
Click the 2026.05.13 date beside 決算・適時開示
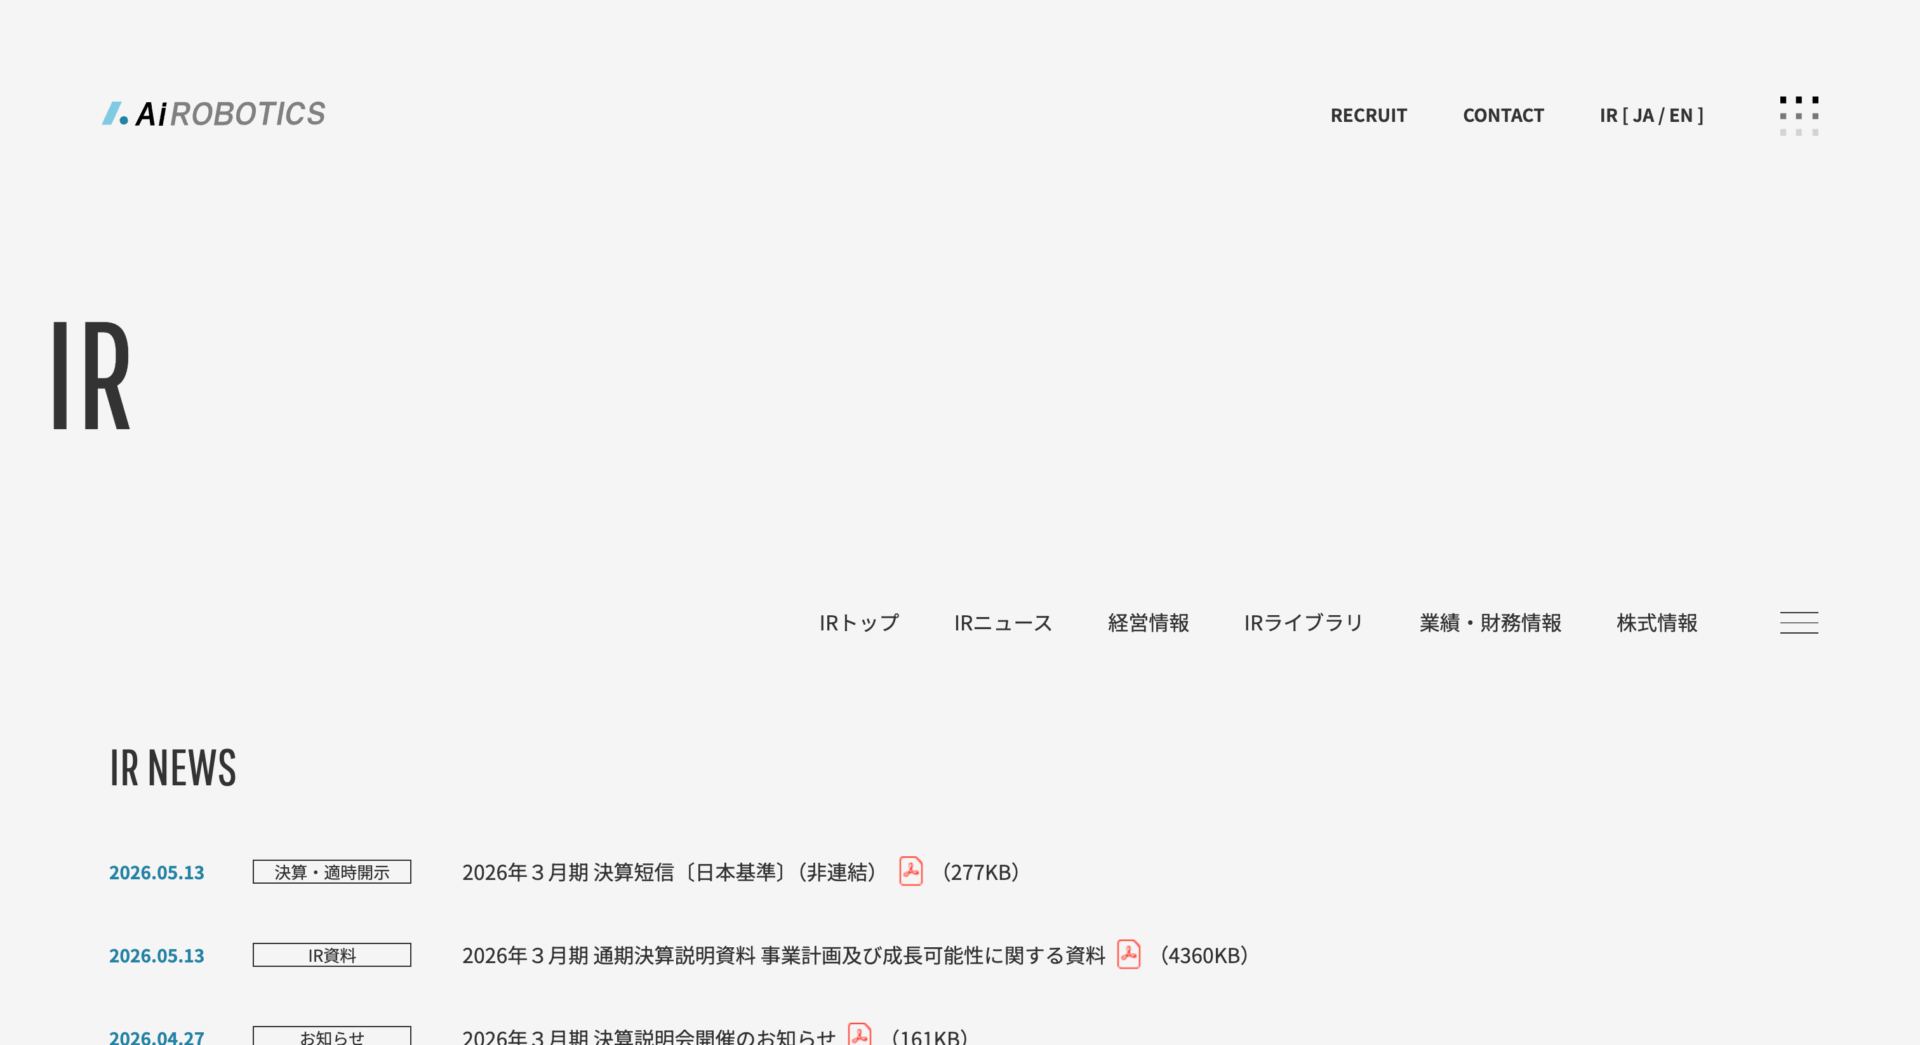[x=157, y=872]
